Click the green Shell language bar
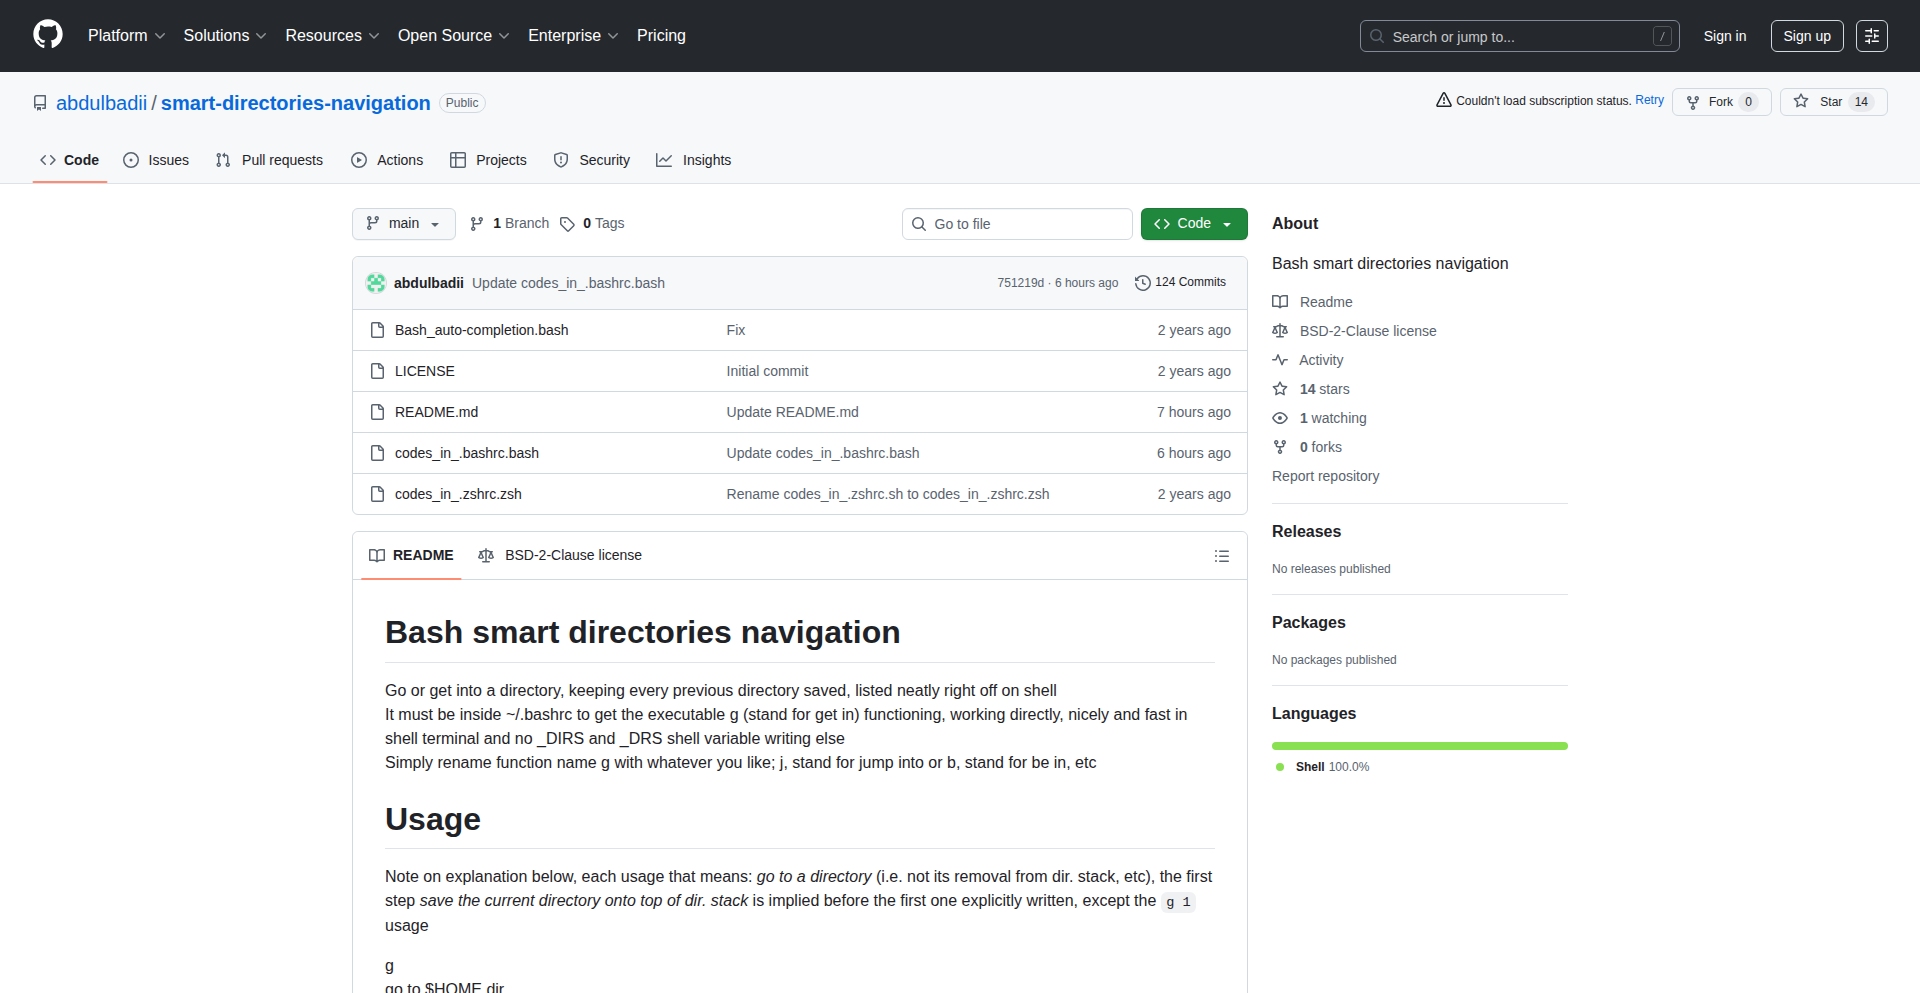Image resolution: width=1920 pixels, height=993 pixels. coord(1419,746)
